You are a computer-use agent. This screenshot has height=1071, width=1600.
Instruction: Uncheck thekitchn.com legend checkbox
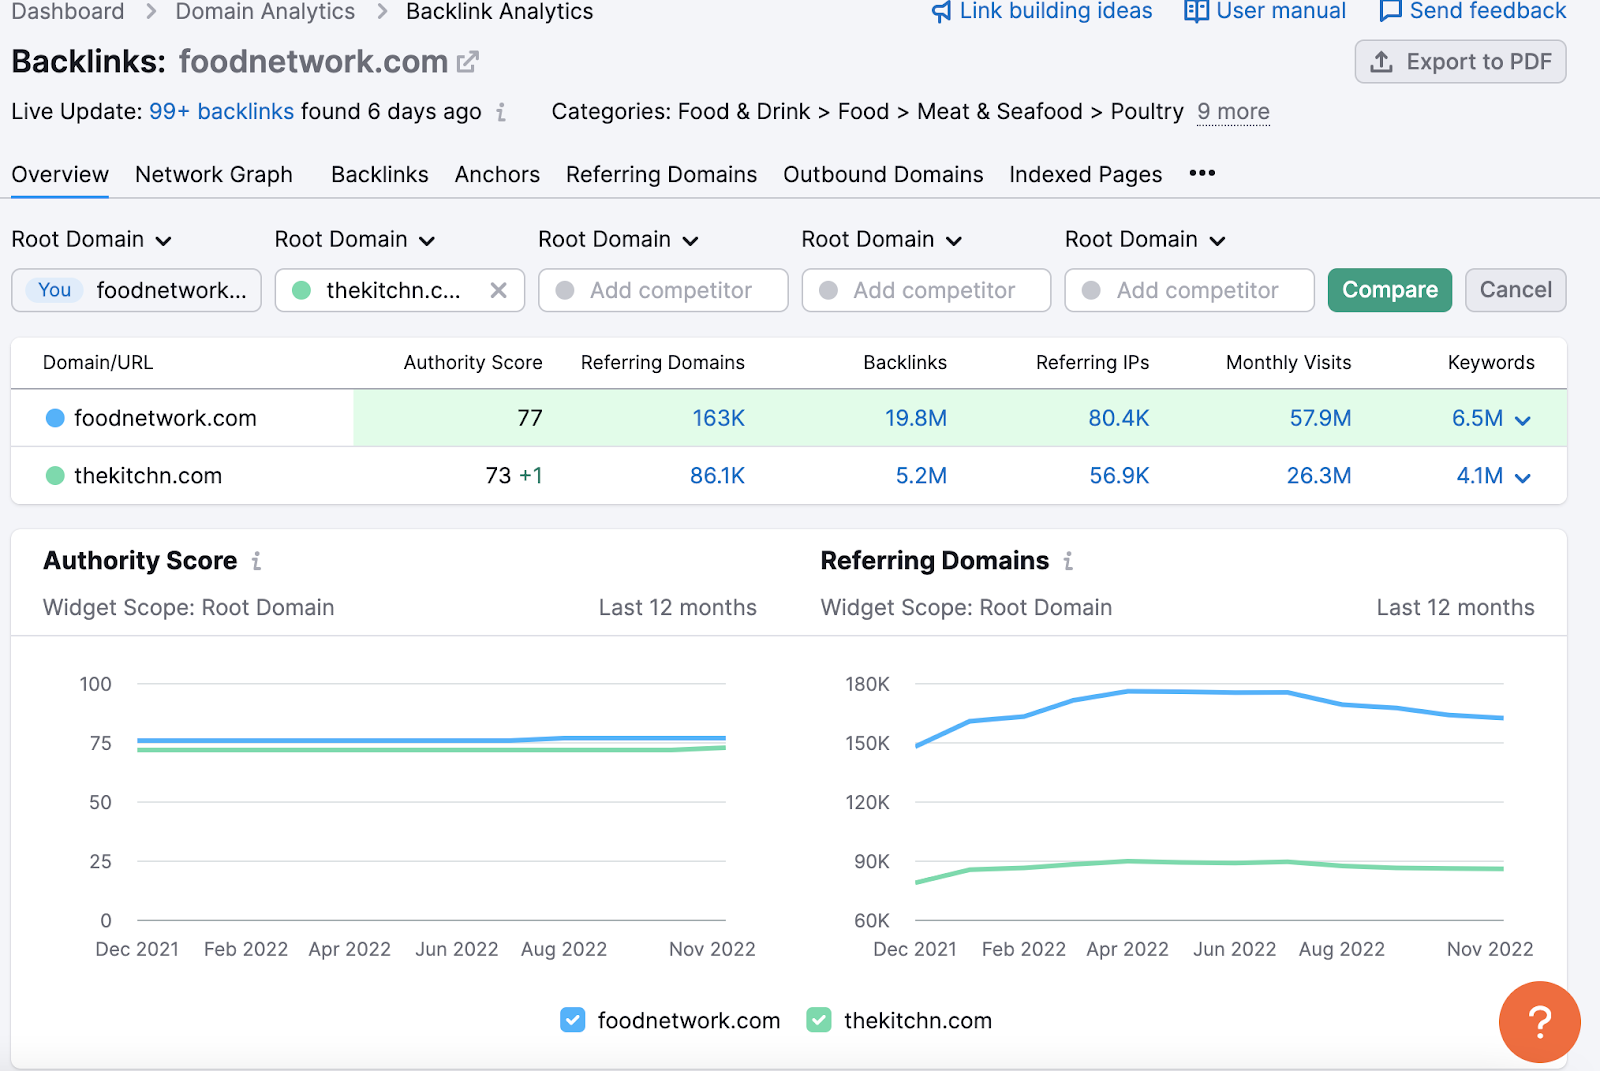[x=819, y=1020]
